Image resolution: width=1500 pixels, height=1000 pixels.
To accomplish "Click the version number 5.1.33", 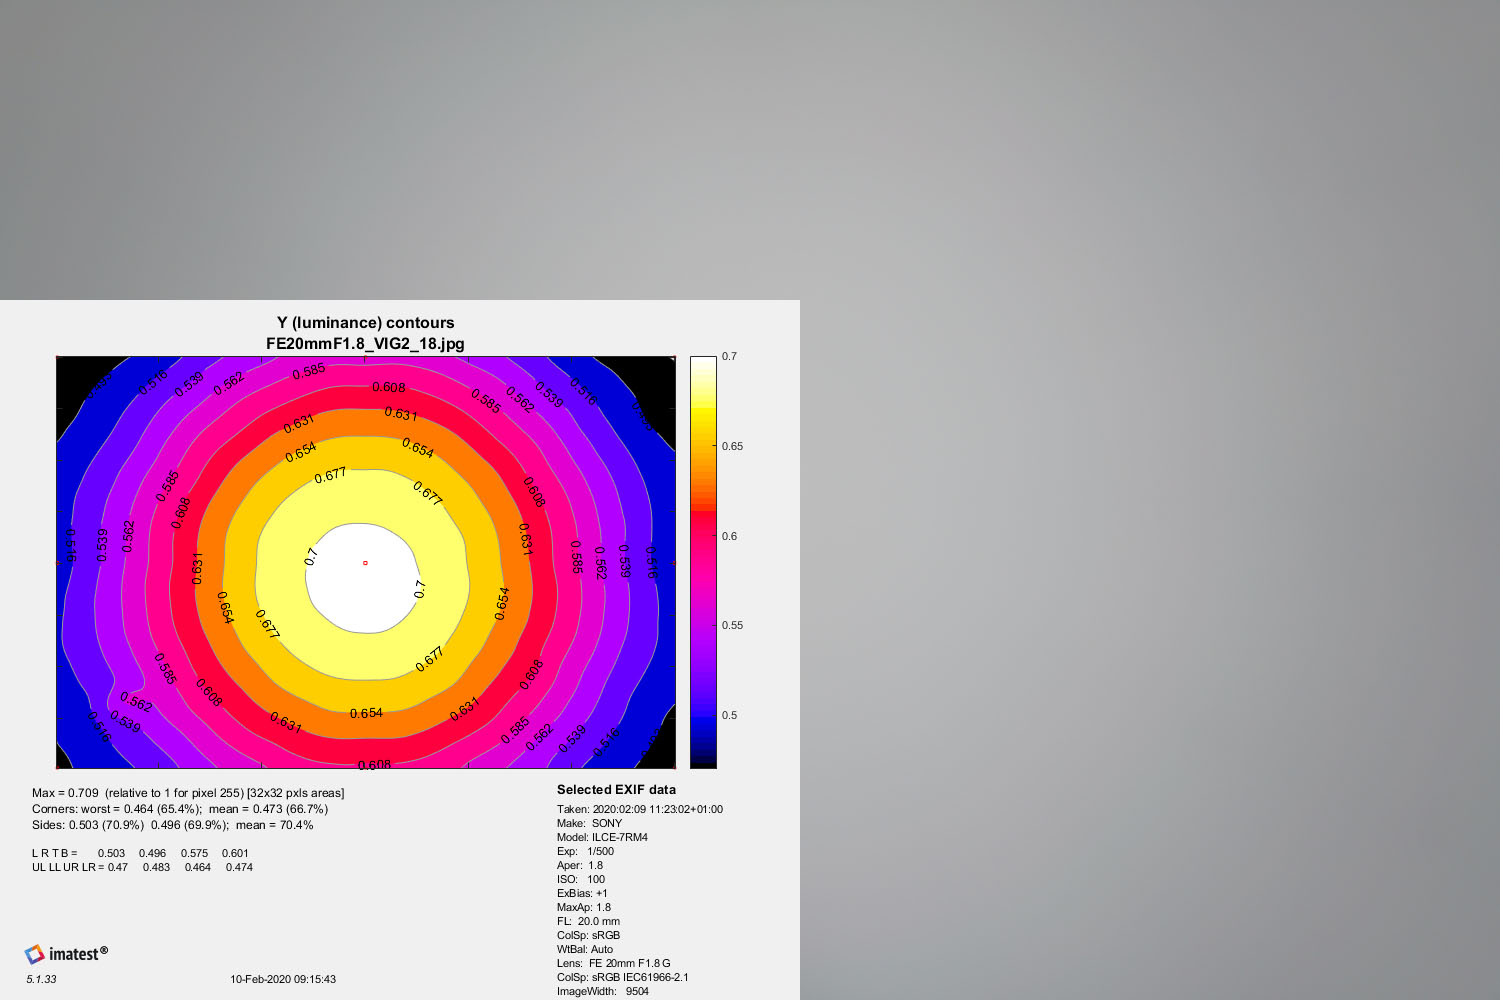I will tap(41, 979).
